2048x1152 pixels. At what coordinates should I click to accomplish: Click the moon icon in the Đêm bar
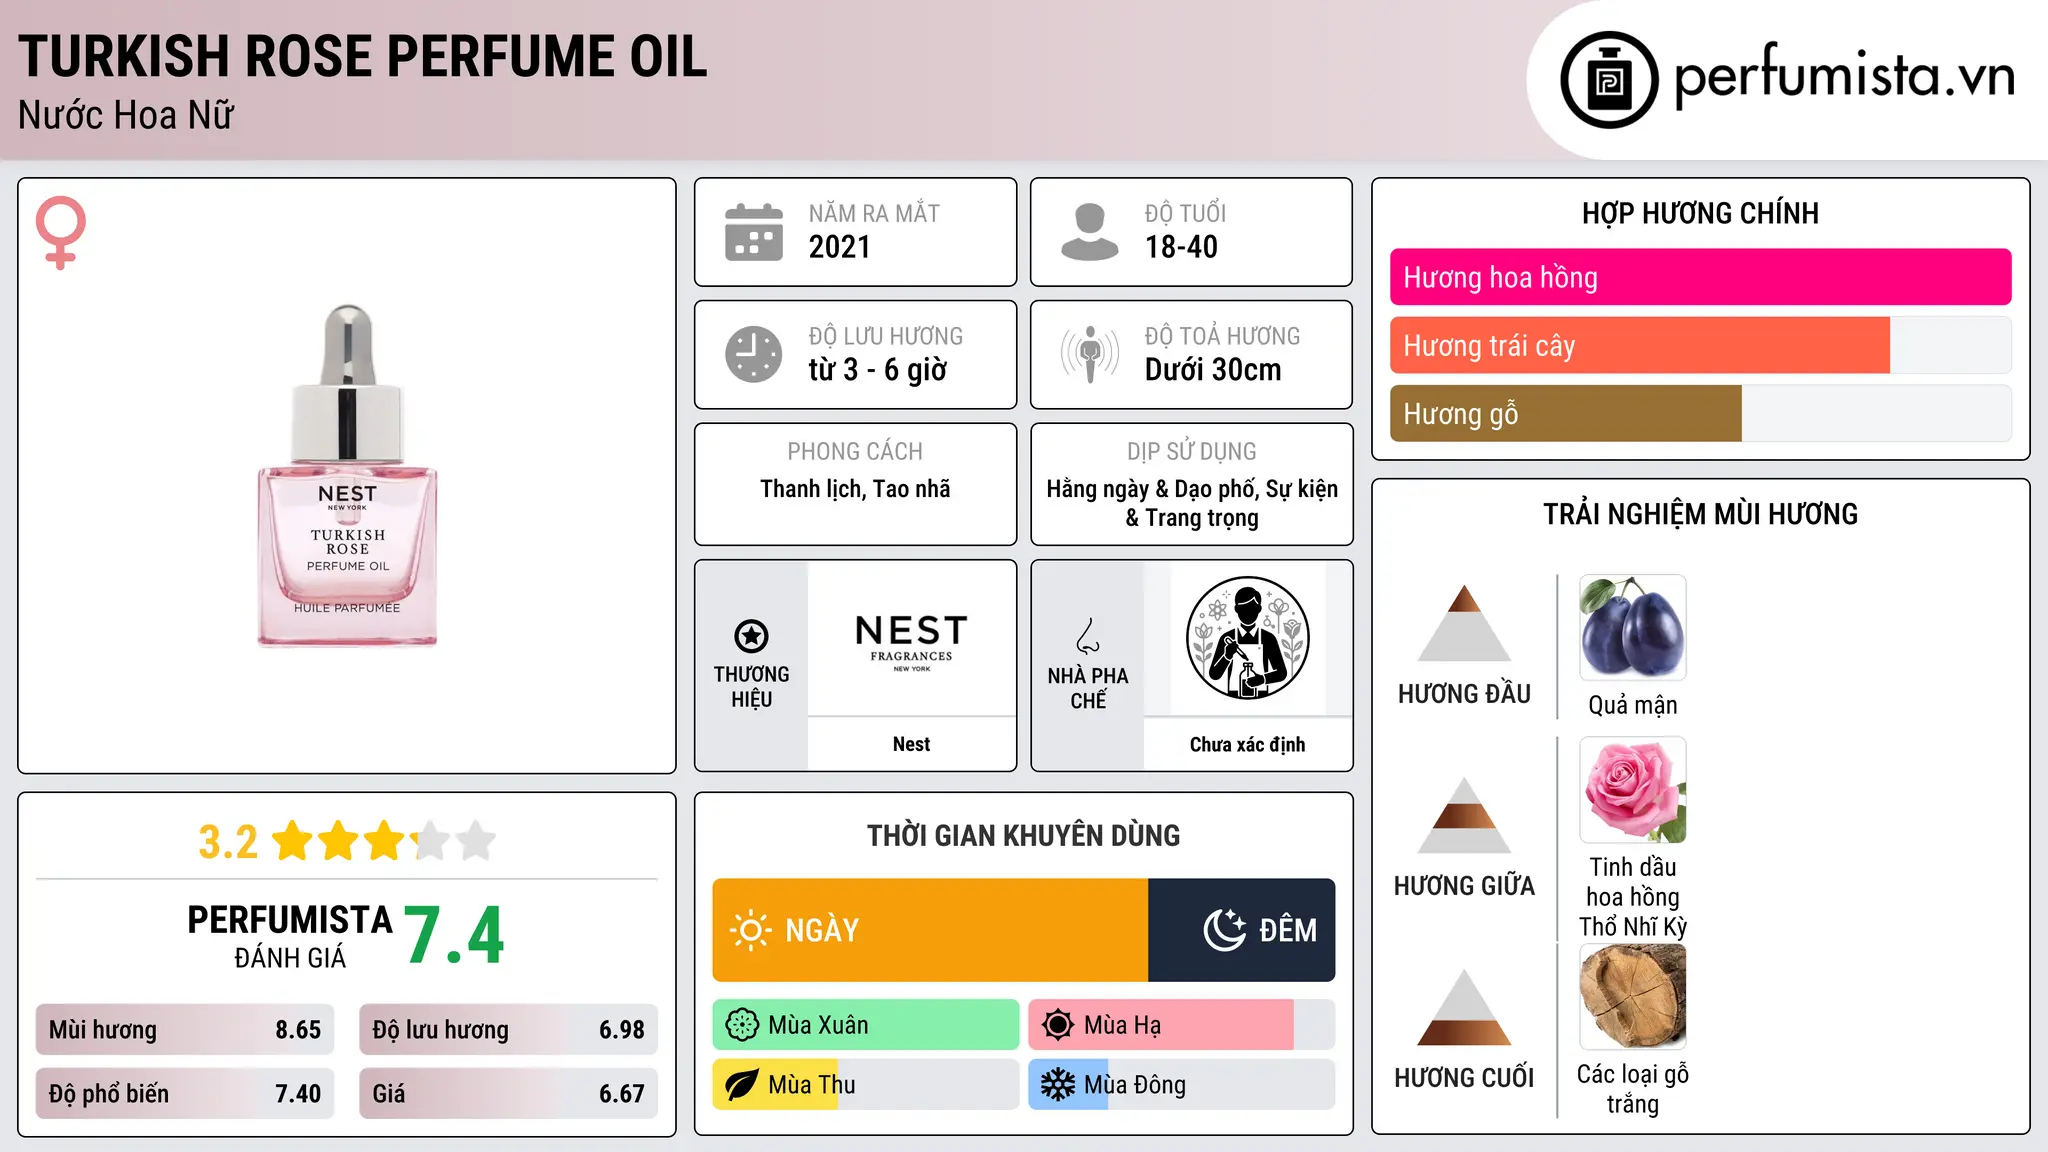(x=1224, y=930)
